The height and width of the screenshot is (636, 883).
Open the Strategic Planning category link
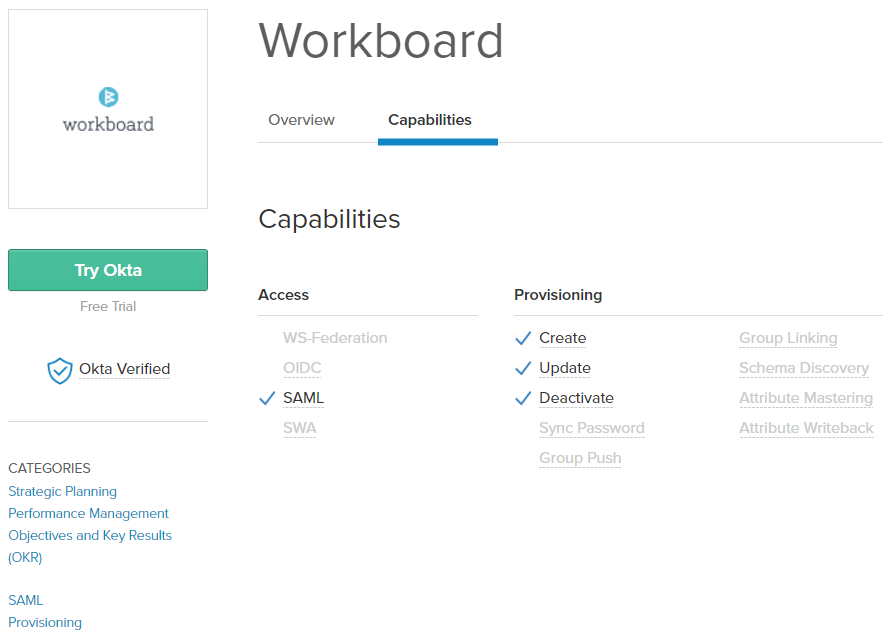[63, 491]
